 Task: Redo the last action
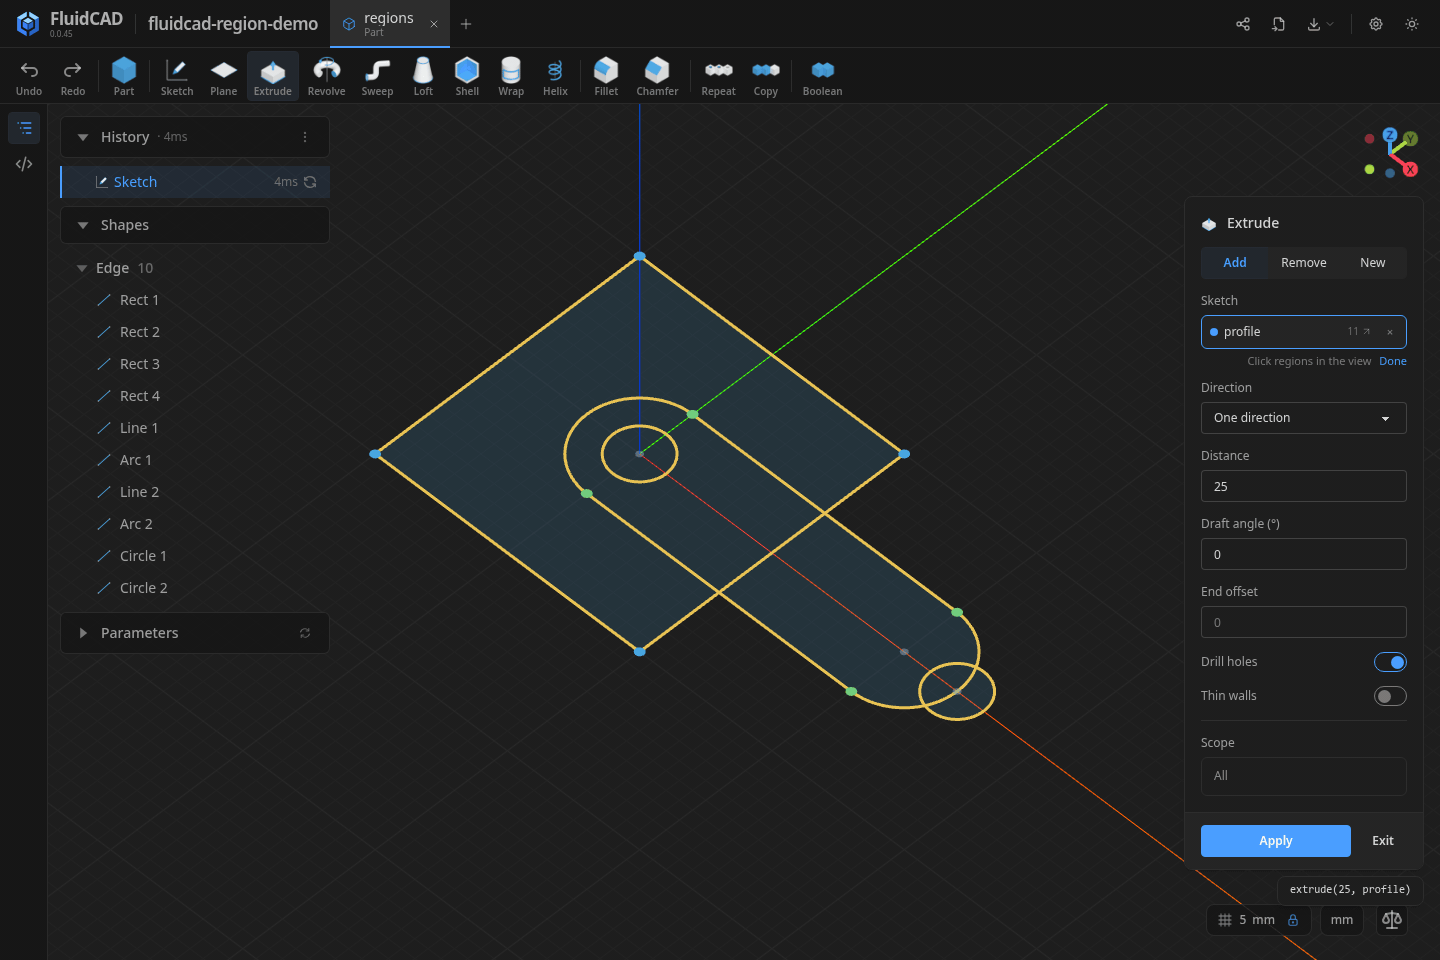pos(73,76)
